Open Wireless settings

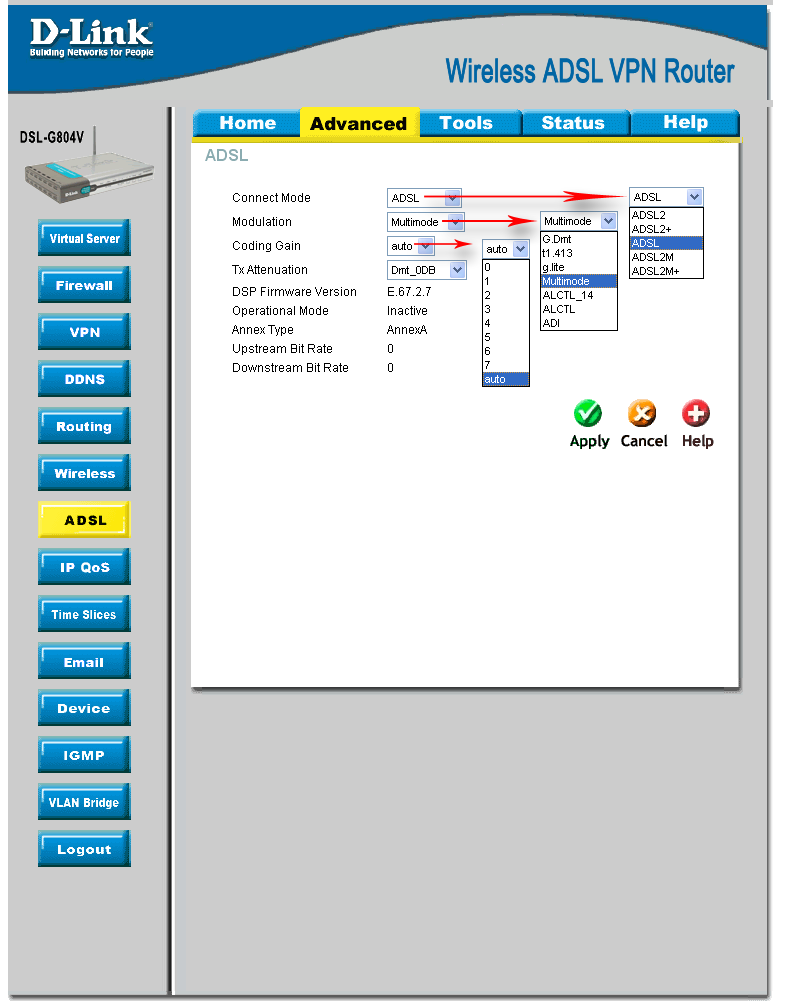click(84, 473)
